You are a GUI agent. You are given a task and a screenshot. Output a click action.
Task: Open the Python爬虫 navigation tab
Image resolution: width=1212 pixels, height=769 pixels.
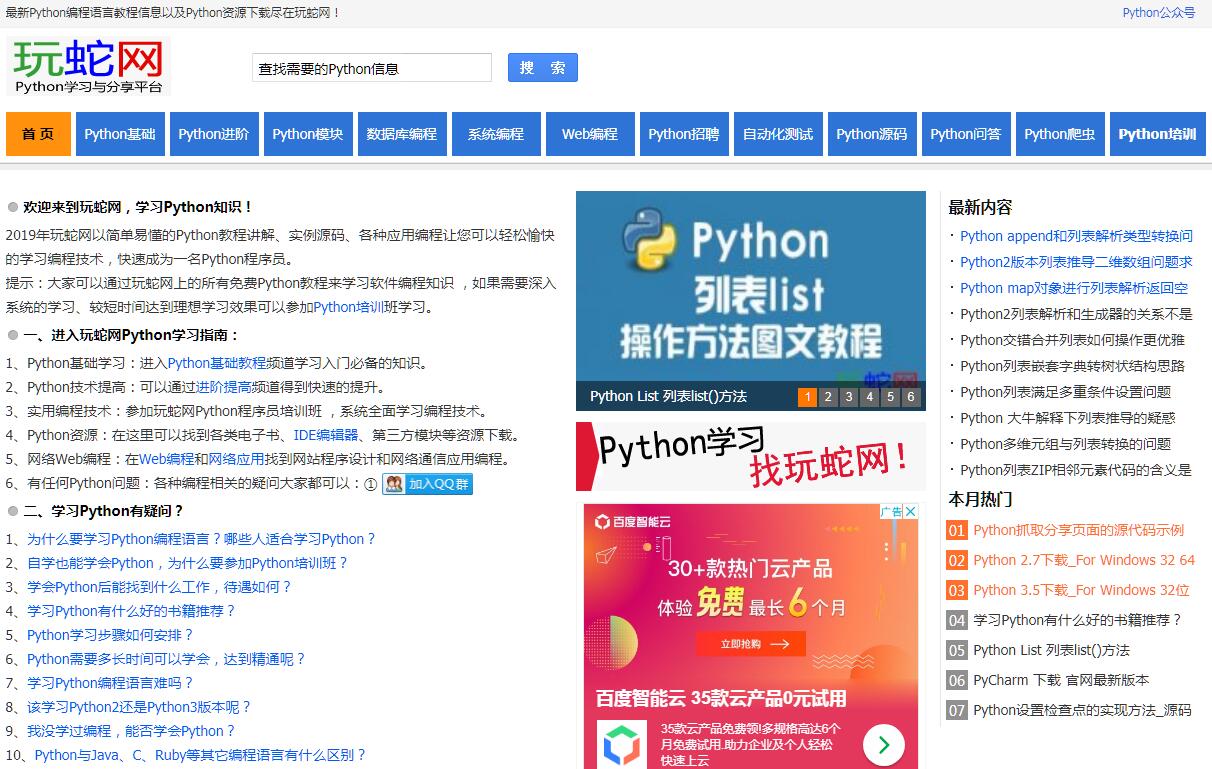tap(1059, 134)
